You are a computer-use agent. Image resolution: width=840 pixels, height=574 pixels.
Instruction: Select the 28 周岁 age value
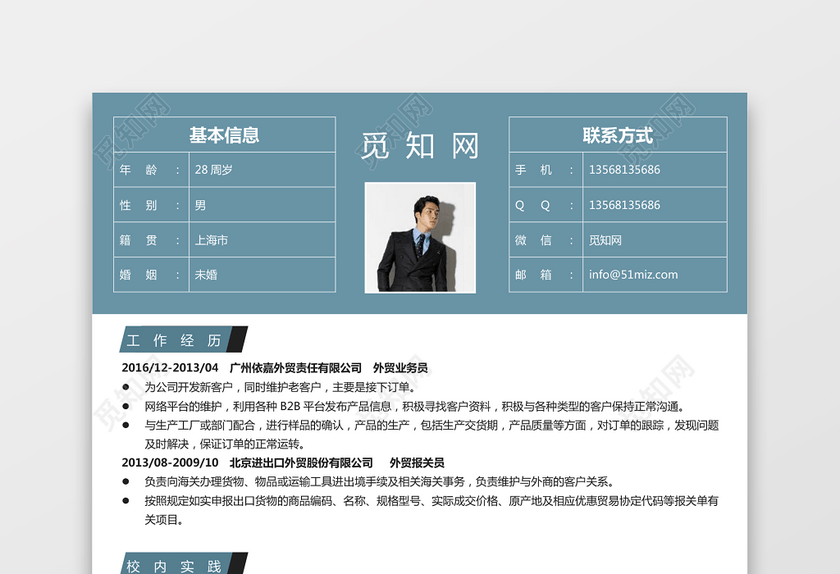[214, 170]
